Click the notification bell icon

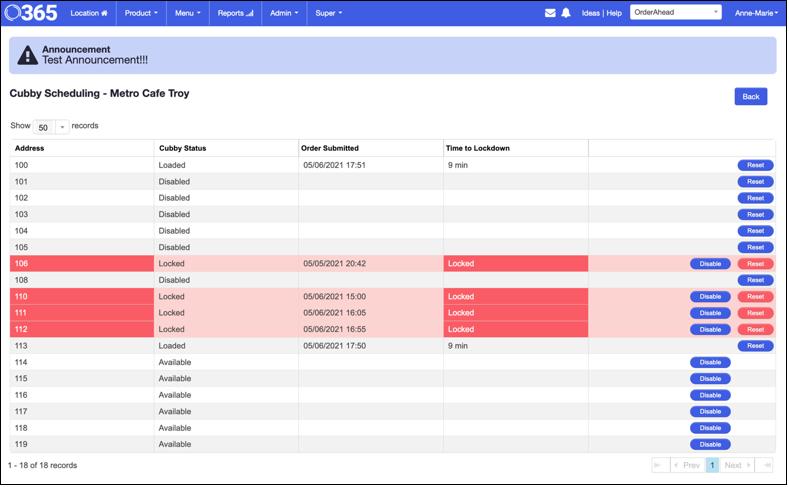tap(566, 13)
